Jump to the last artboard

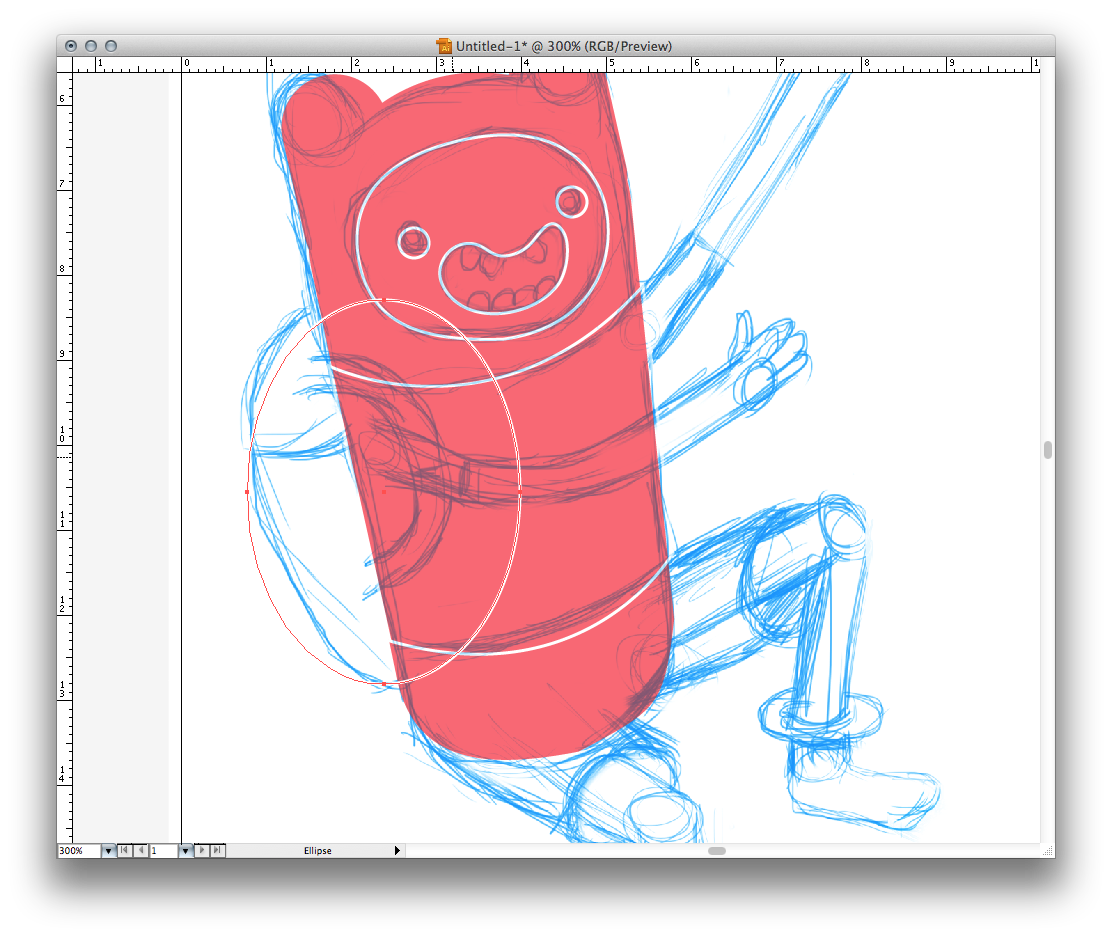pos(218,851)
